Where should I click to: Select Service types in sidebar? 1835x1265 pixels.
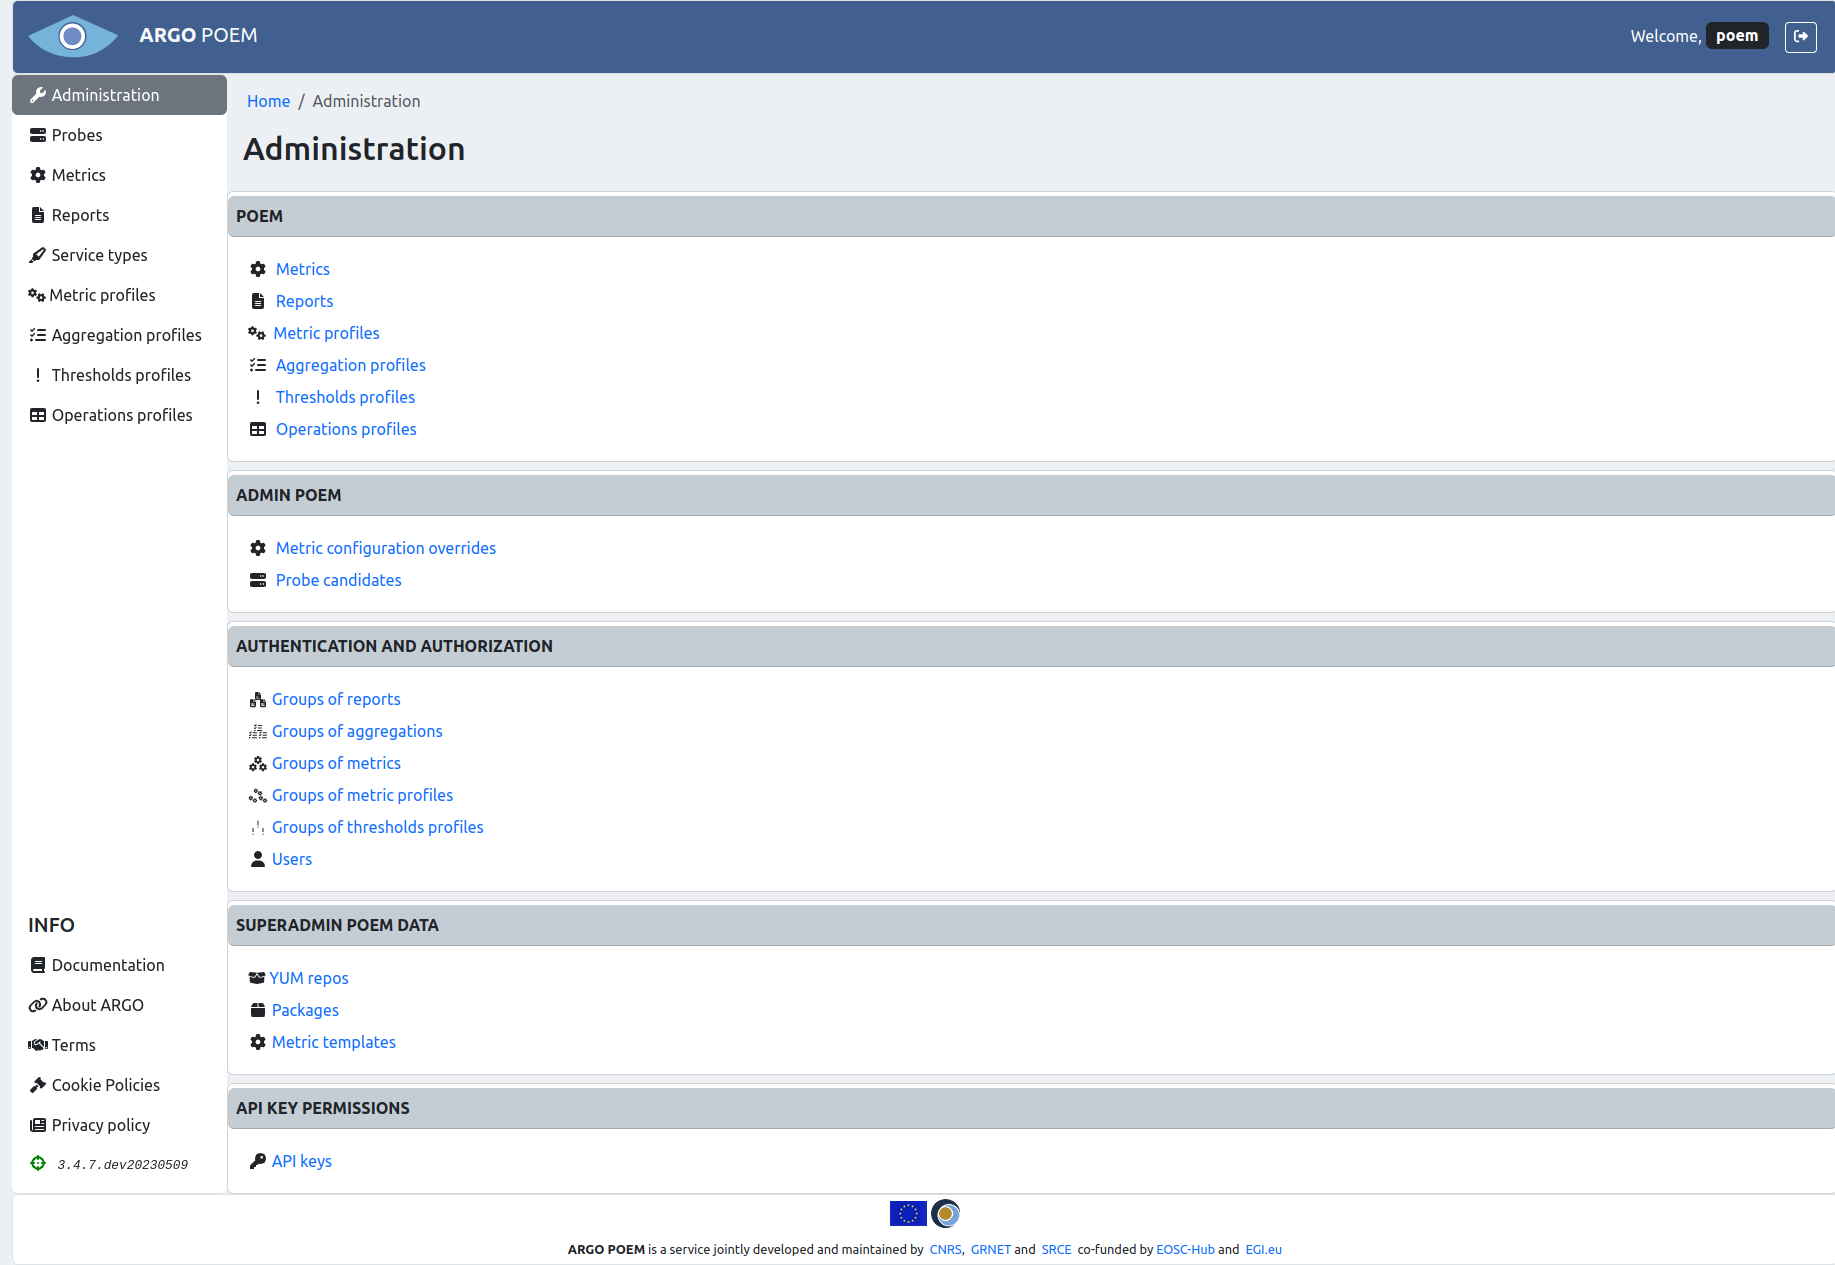click(x=99, y=255)
